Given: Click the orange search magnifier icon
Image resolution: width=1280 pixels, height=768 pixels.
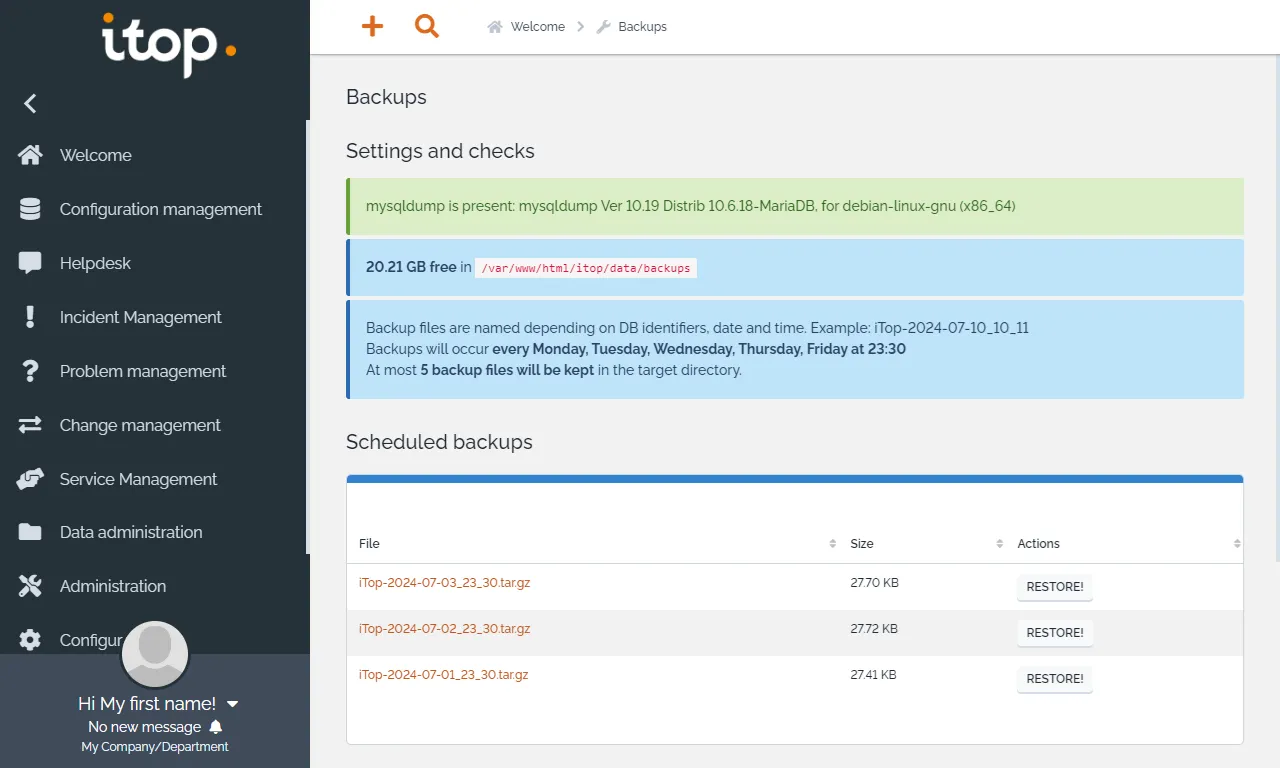Looking at the screenshot, I should point(427,27).
